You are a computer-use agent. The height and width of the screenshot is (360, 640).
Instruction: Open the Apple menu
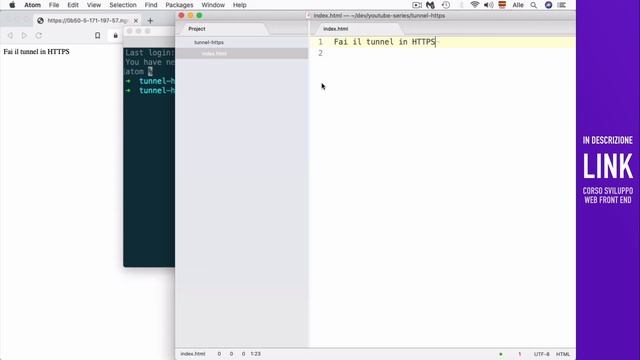click(12, 5)
